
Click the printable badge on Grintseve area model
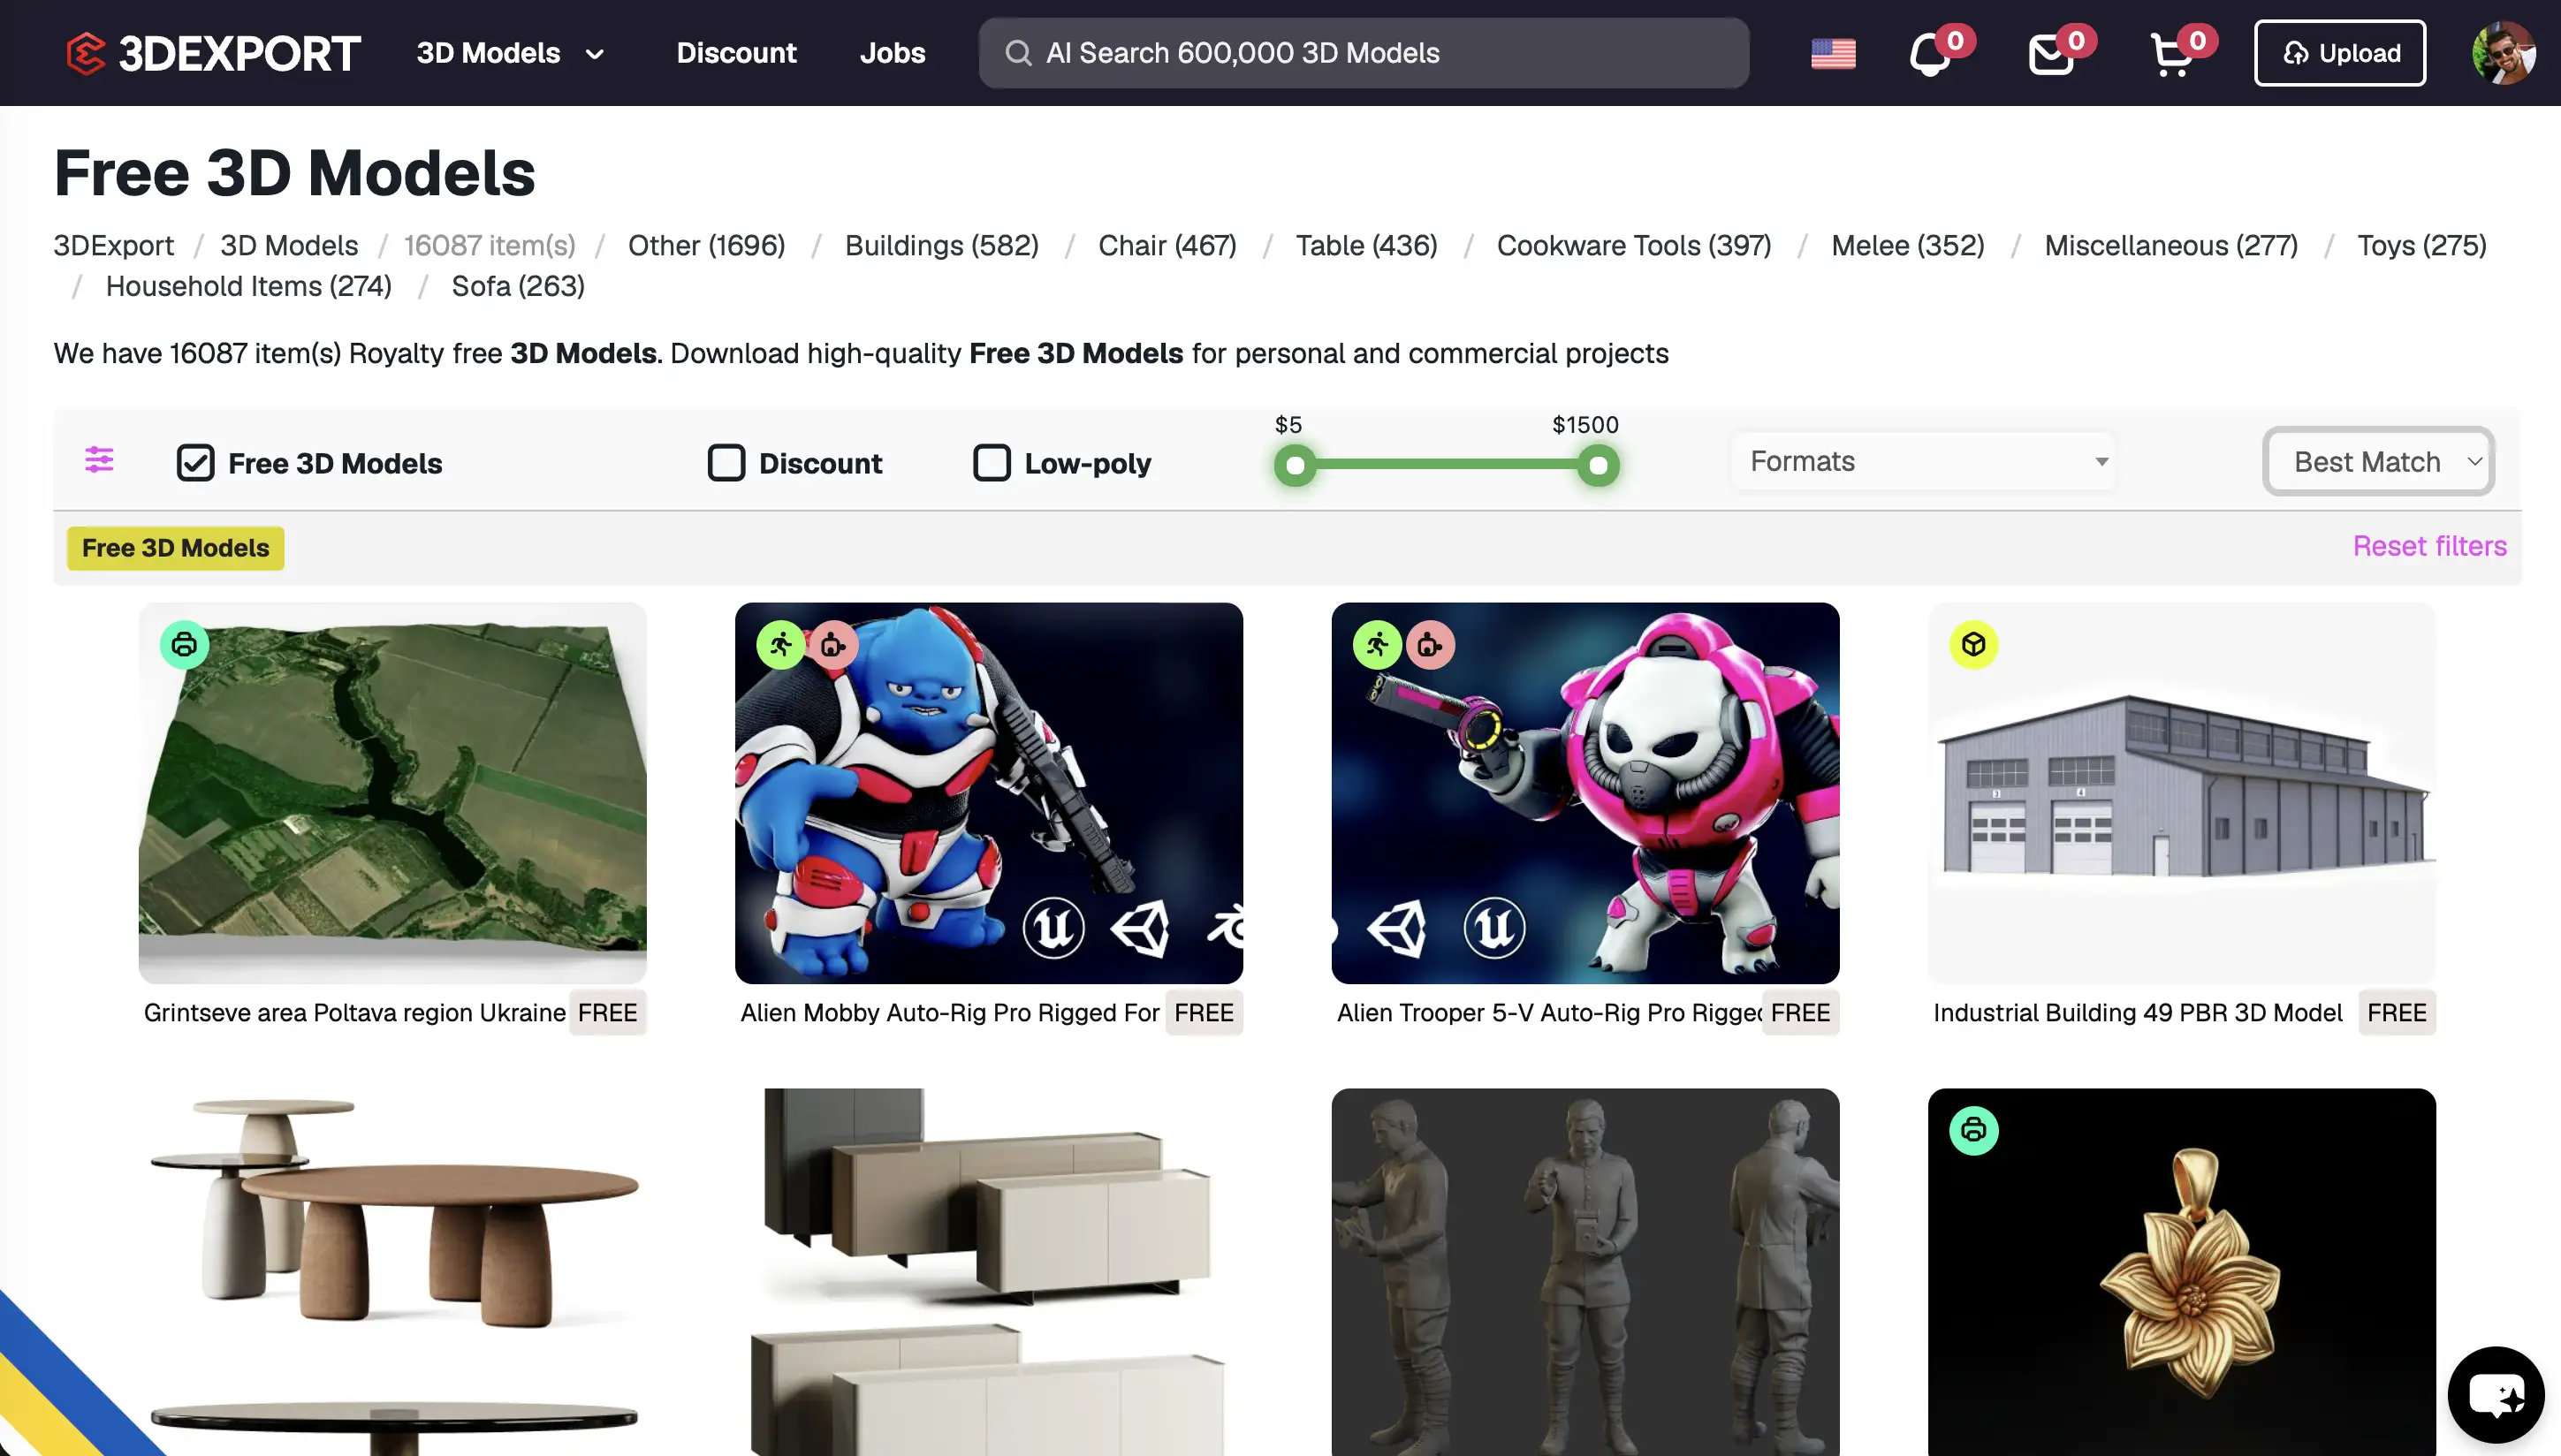tap(184, 645)
